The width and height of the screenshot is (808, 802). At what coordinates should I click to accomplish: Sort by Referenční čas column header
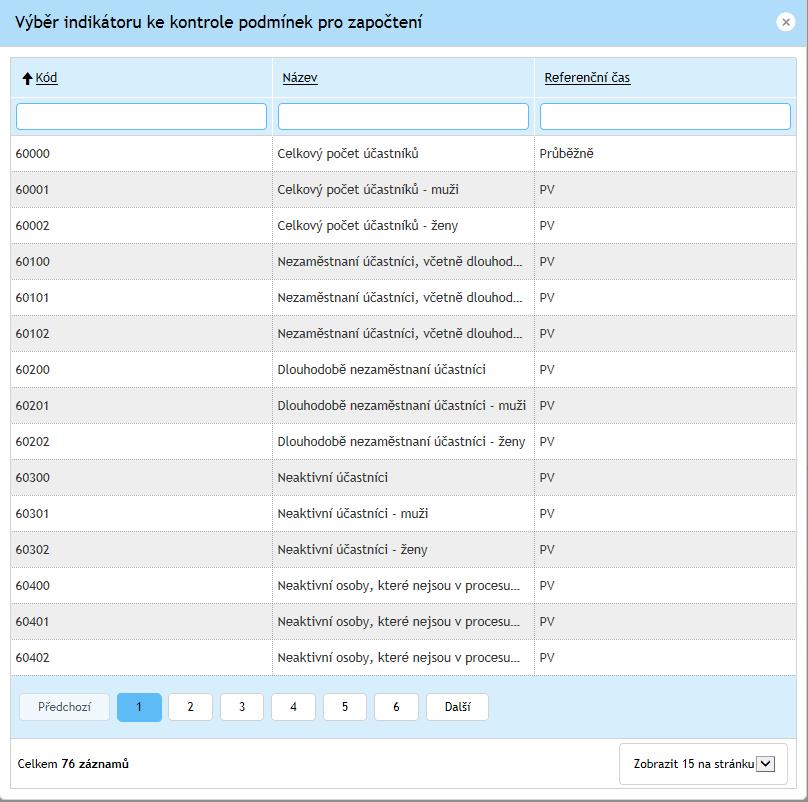coord(587,78)
